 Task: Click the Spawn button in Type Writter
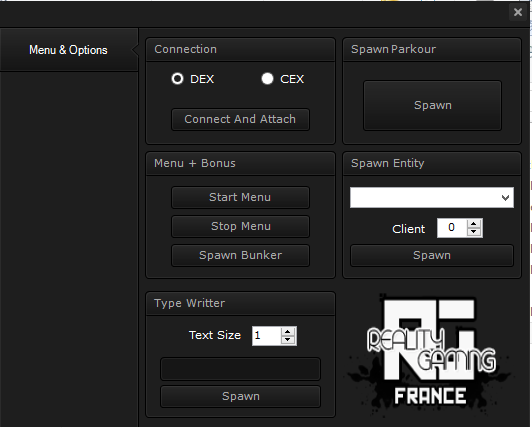coord(240,396)
